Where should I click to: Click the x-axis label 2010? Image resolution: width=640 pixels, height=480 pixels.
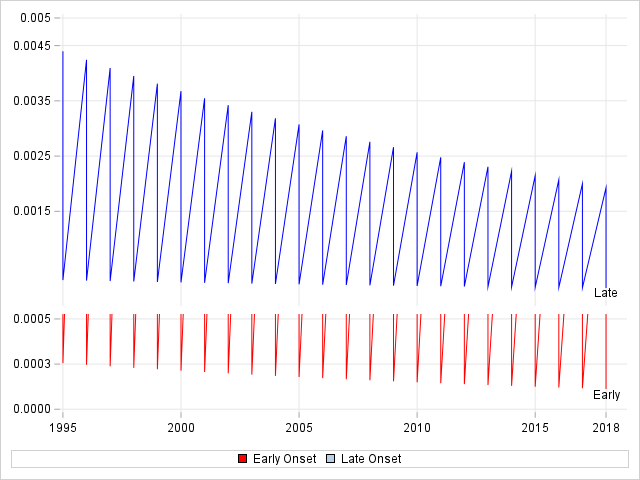pos(417,427)
